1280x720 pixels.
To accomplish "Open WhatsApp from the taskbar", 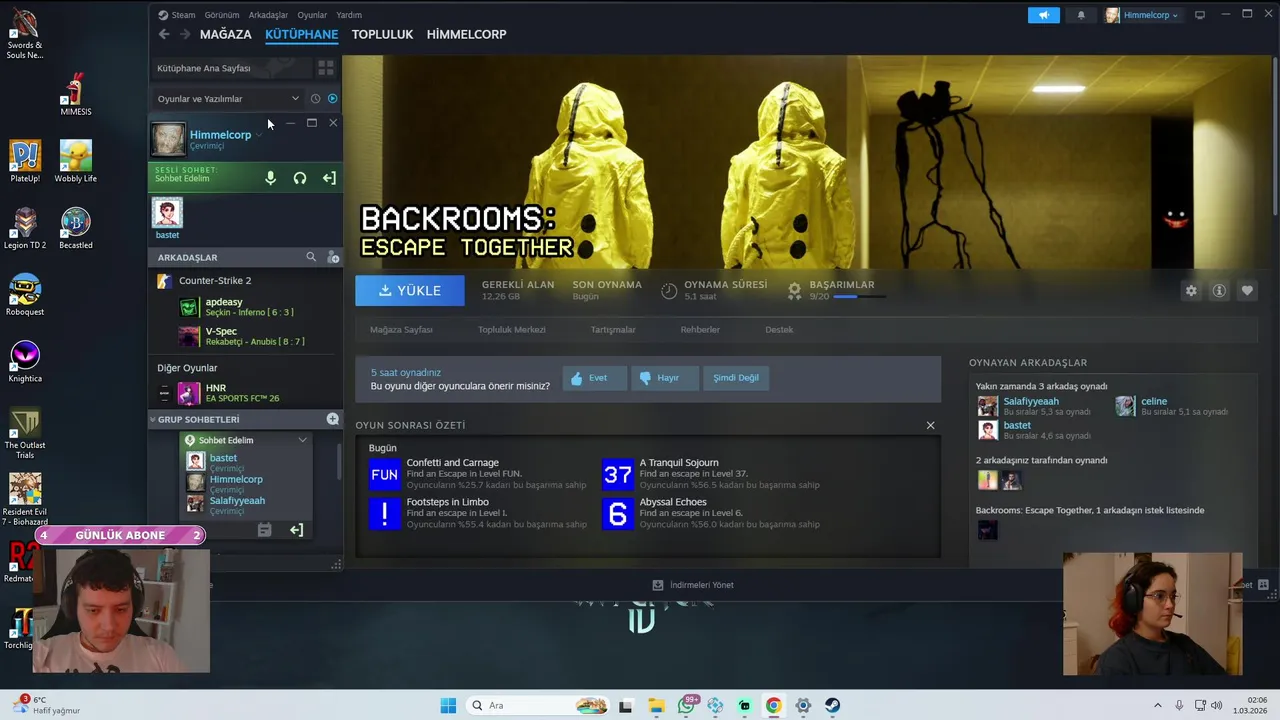I will point(687,705).
